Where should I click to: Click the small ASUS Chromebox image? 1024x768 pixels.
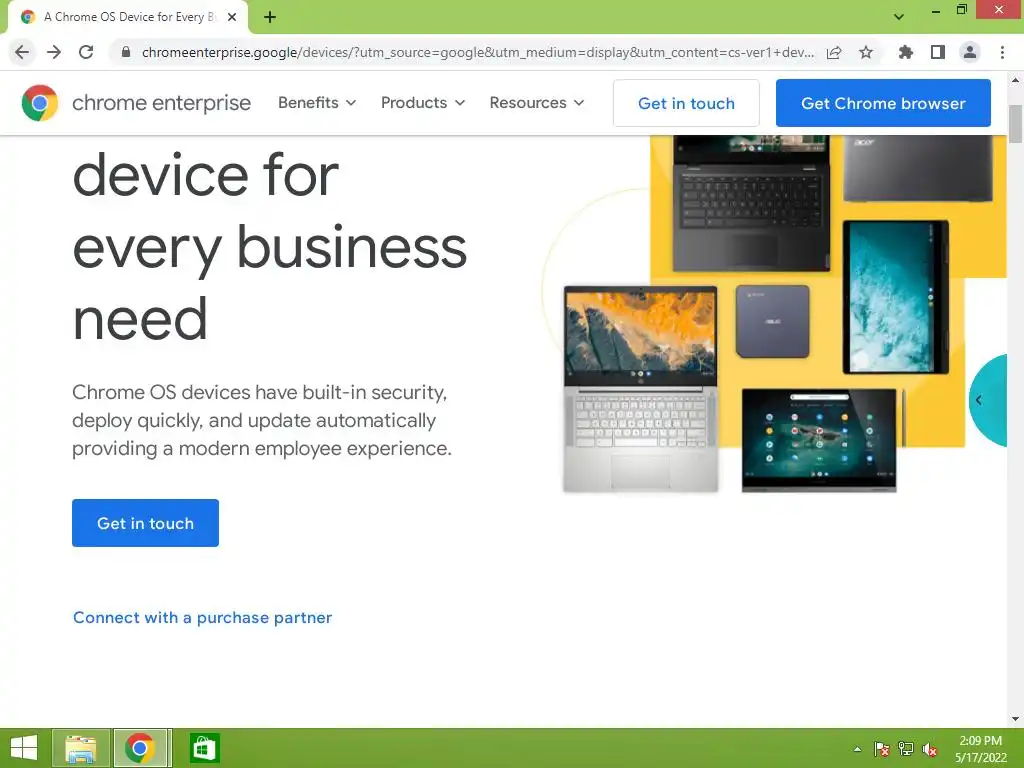coord(773,321)
